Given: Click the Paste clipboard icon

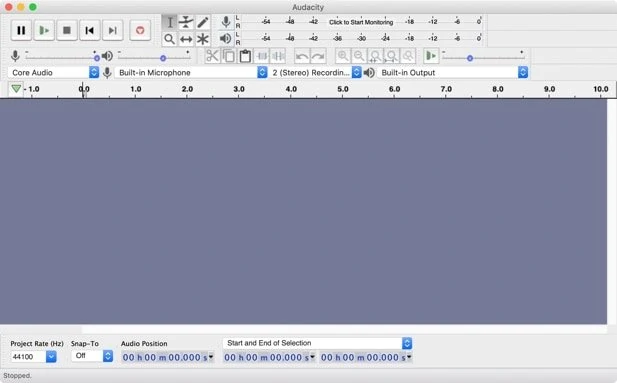Looking at the screenshot, I should tap(245, 56).
